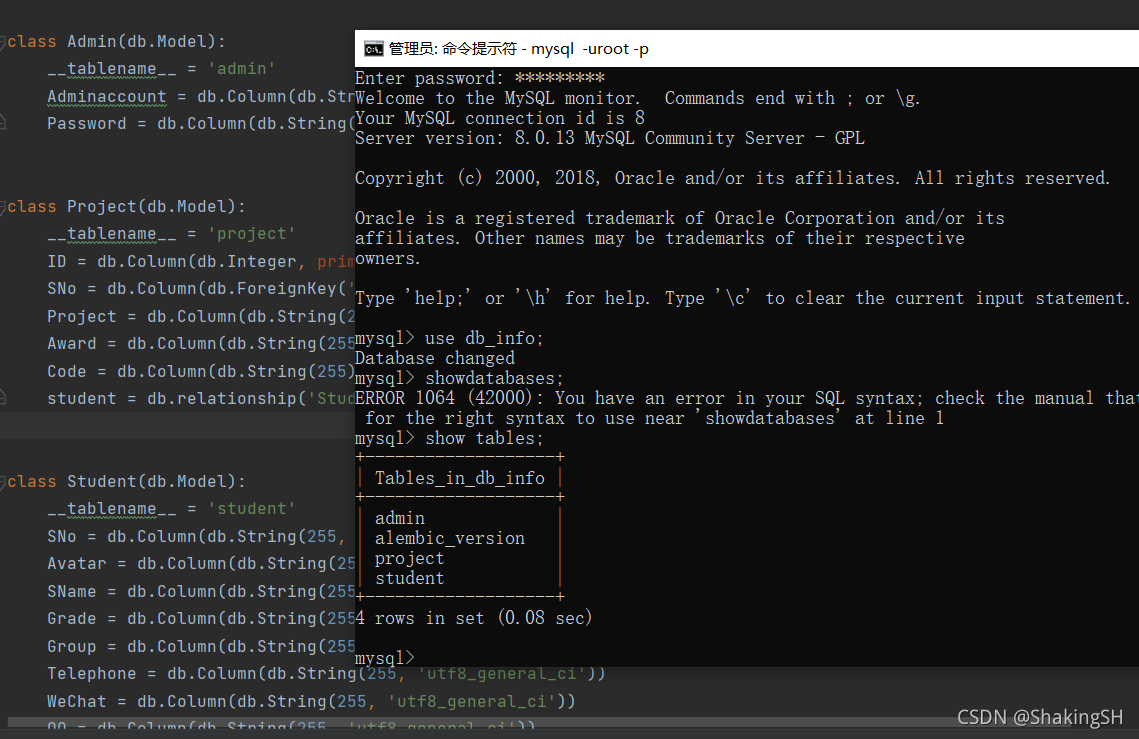Click the 'Award = db.Column' code line
1139x739 pixels.
click(200, 344)
